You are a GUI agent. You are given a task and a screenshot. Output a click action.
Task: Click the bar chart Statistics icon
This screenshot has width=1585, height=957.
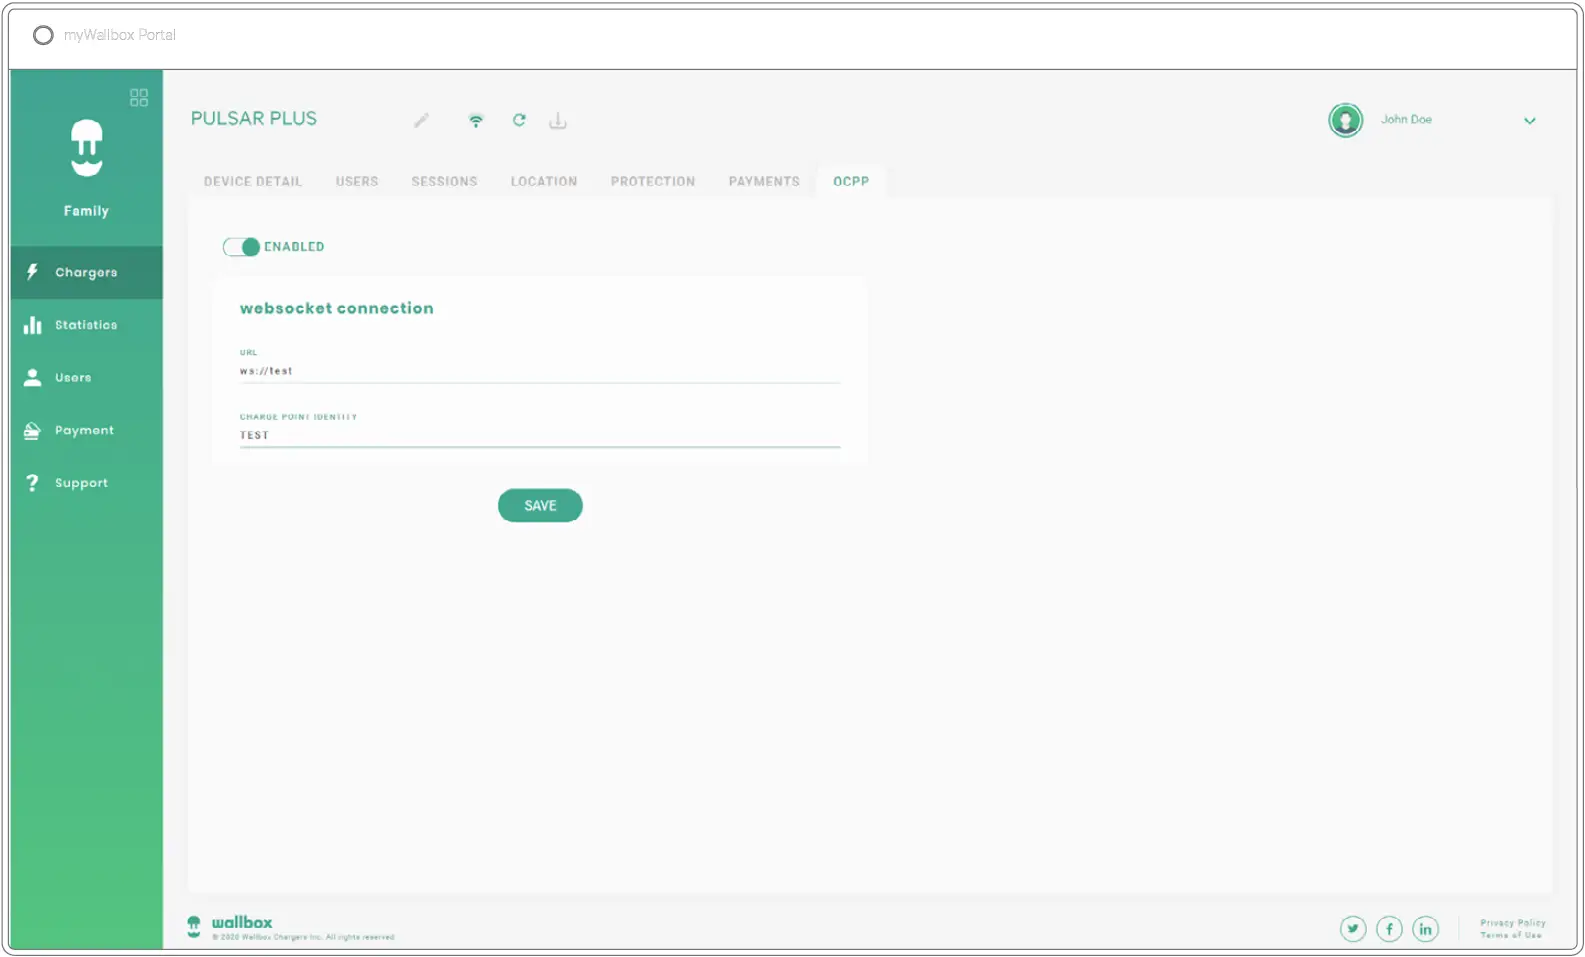point(33,325)
